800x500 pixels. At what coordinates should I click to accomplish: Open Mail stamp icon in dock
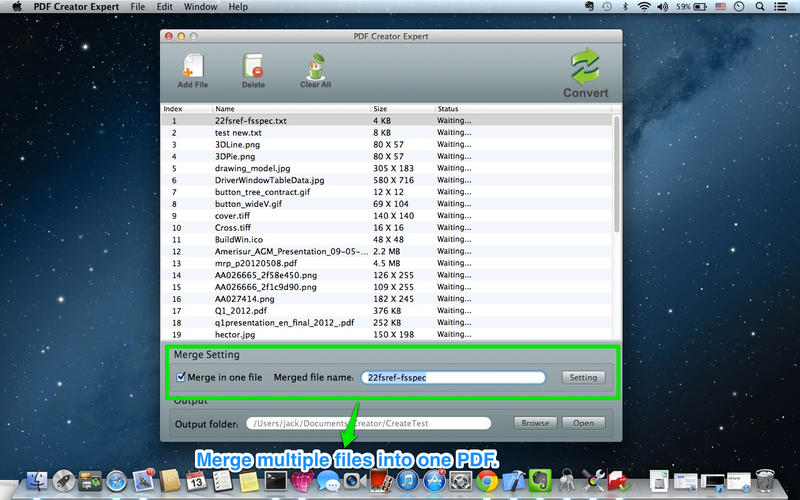143,481
